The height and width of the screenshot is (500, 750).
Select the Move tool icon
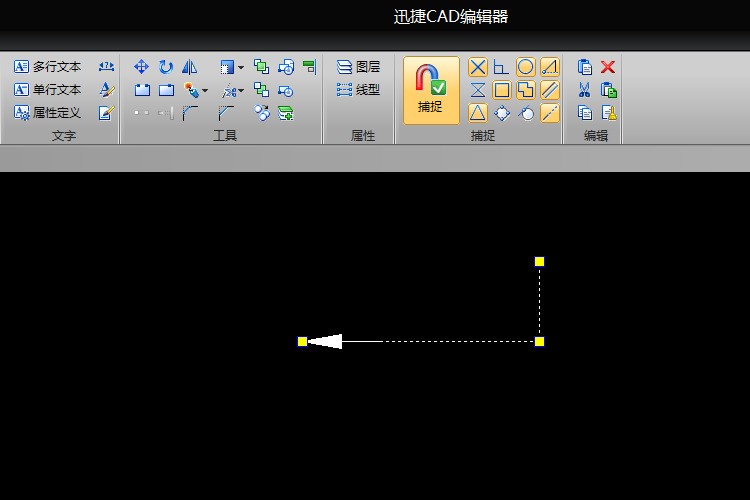[x=141, y=67]
